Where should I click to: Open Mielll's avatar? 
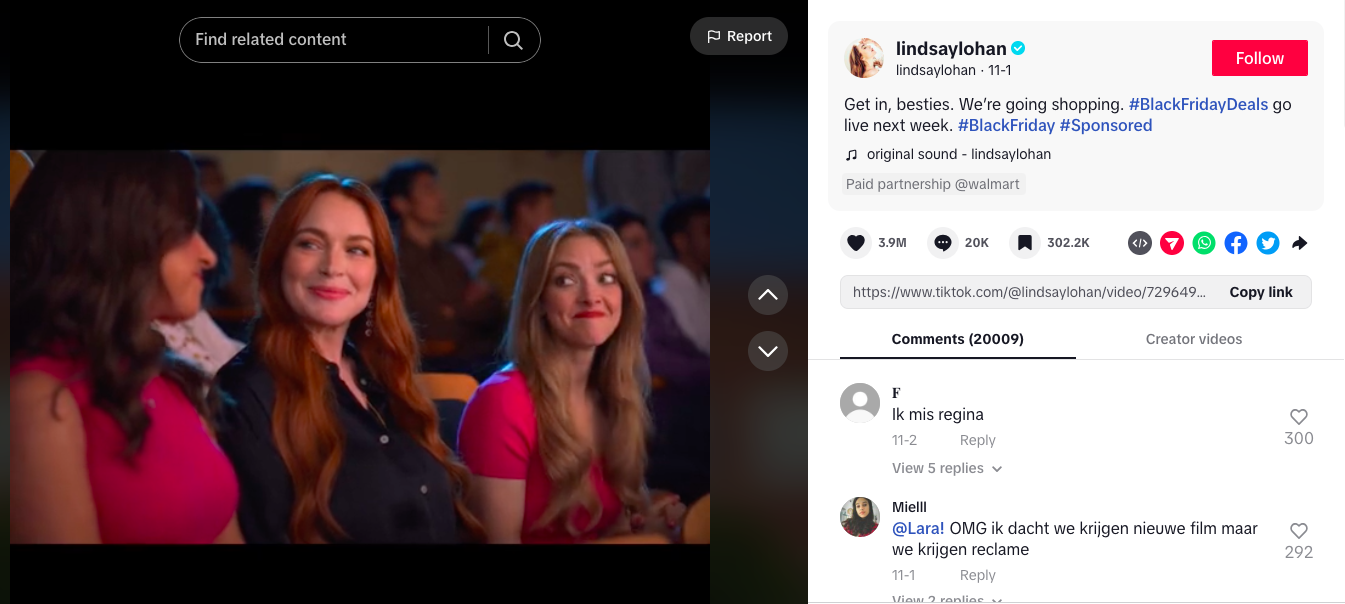point(860,517)
